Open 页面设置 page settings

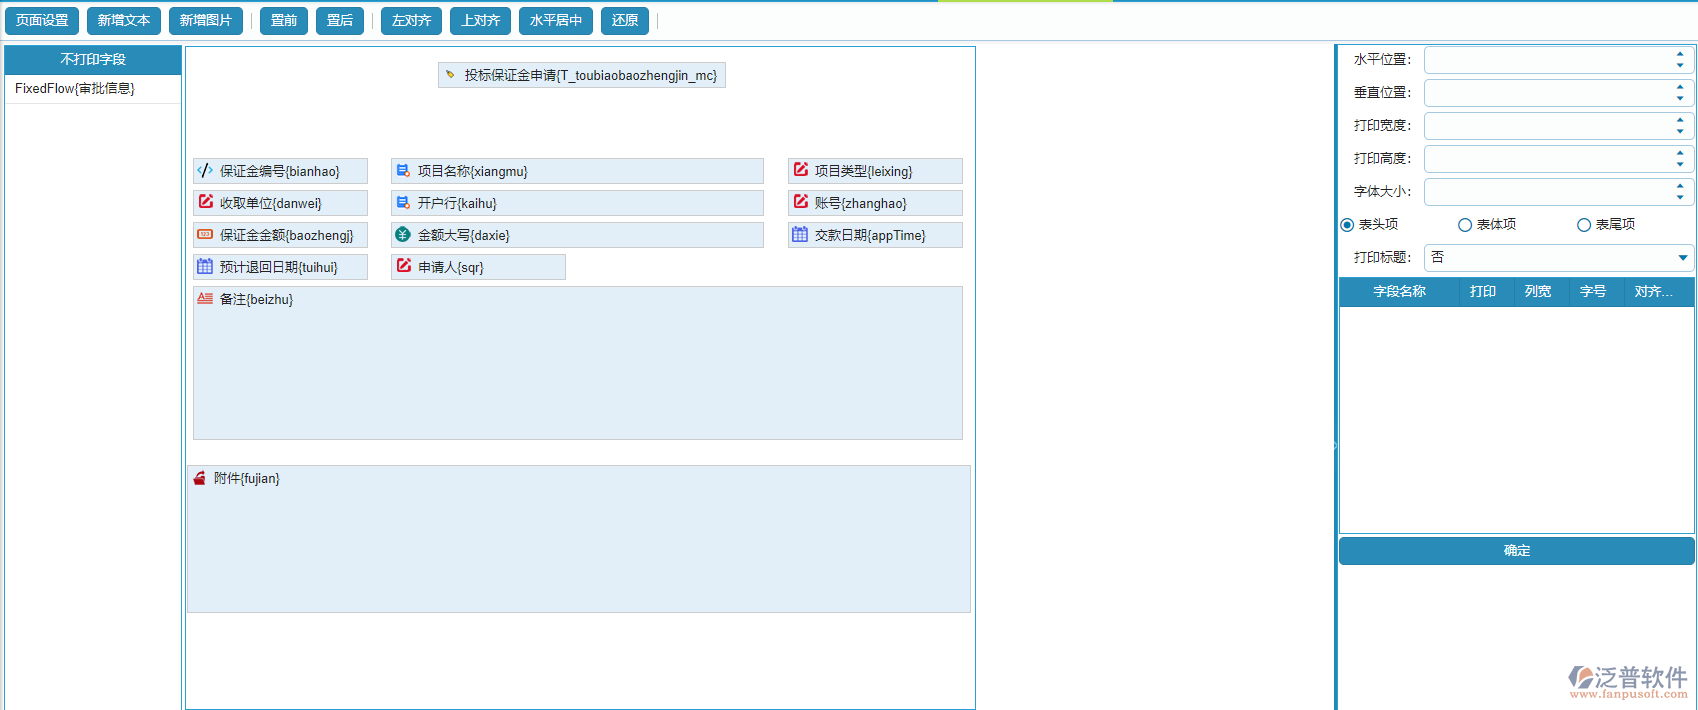[42, 20]
